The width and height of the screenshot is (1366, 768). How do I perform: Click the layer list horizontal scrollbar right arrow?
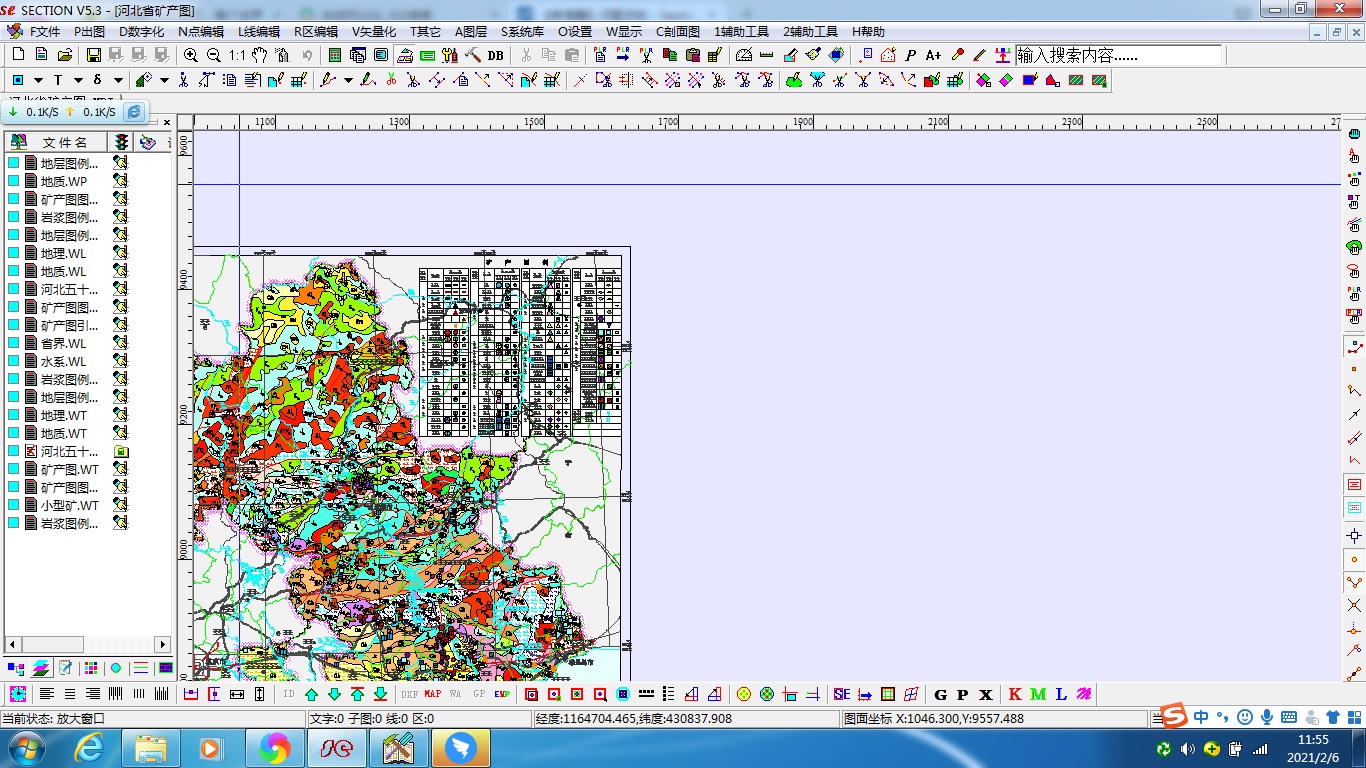click(162, 644)
